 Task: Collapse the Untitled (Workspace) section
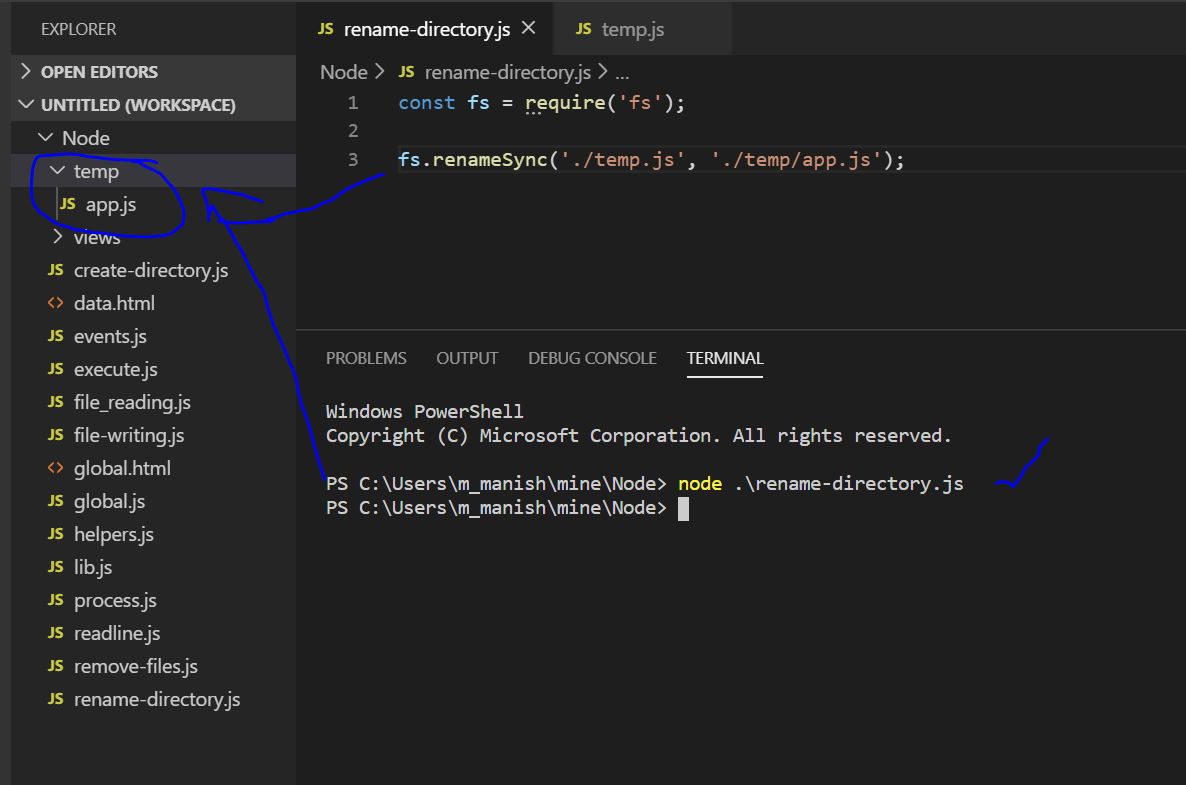point(25,104)
